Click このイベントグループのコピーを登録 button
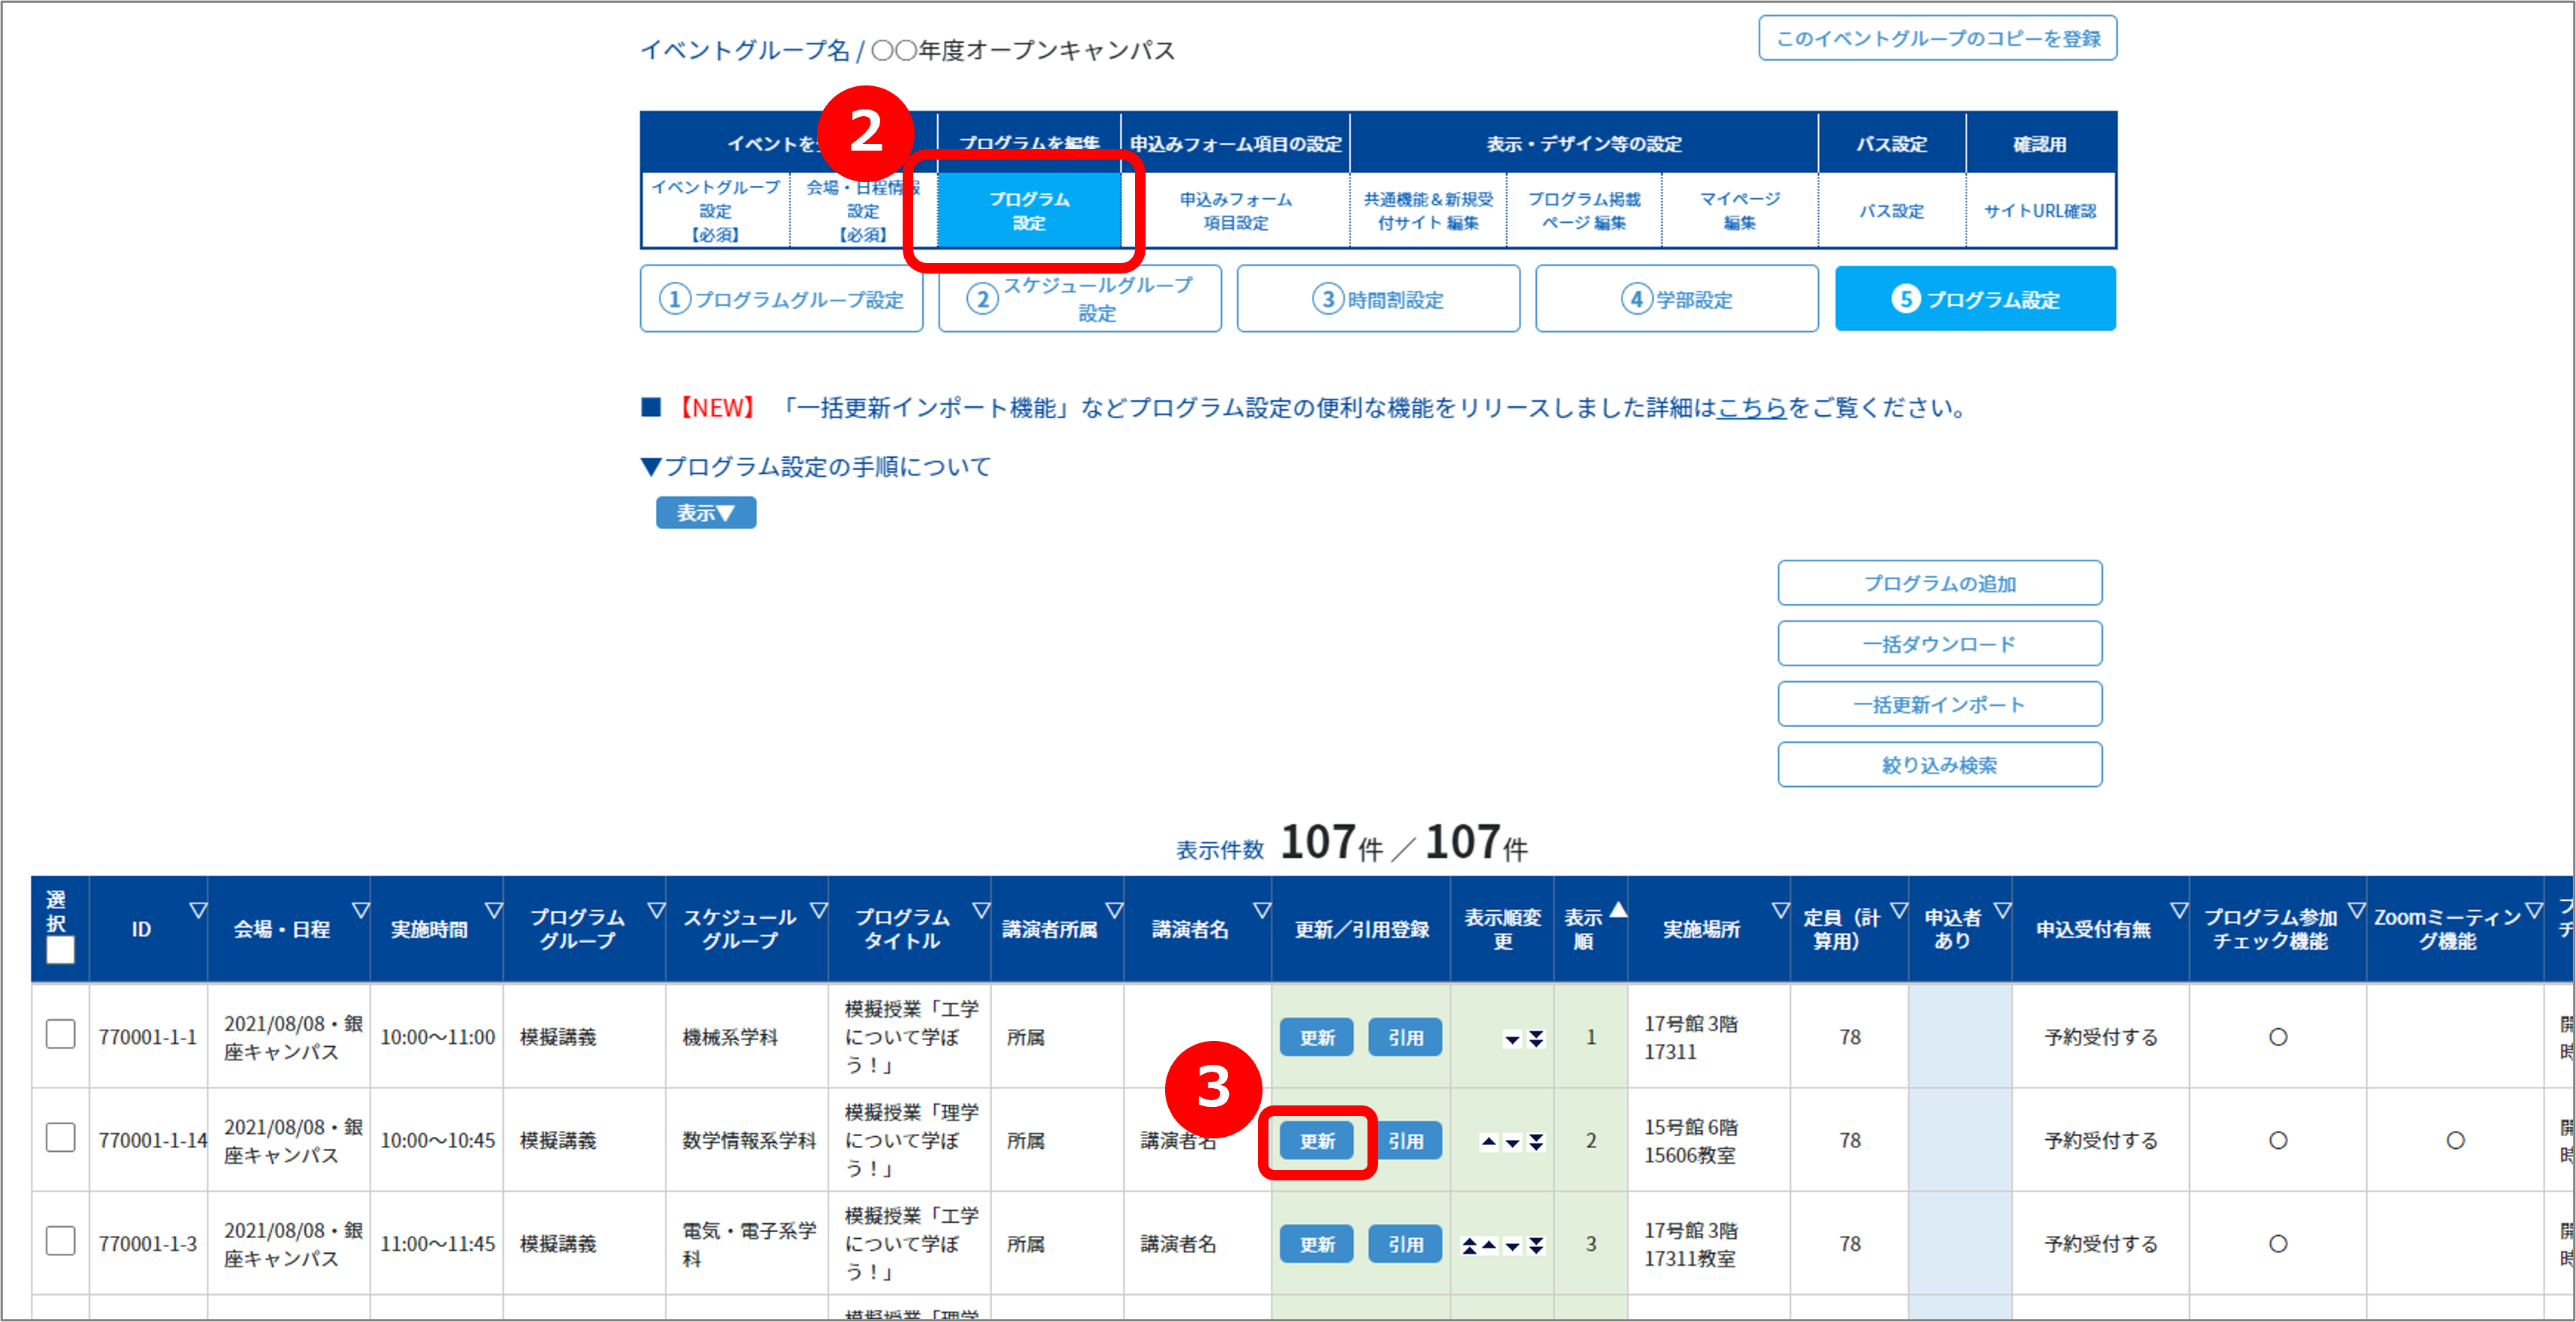Screen dimensions: 2576x1322 [1938, 38]
